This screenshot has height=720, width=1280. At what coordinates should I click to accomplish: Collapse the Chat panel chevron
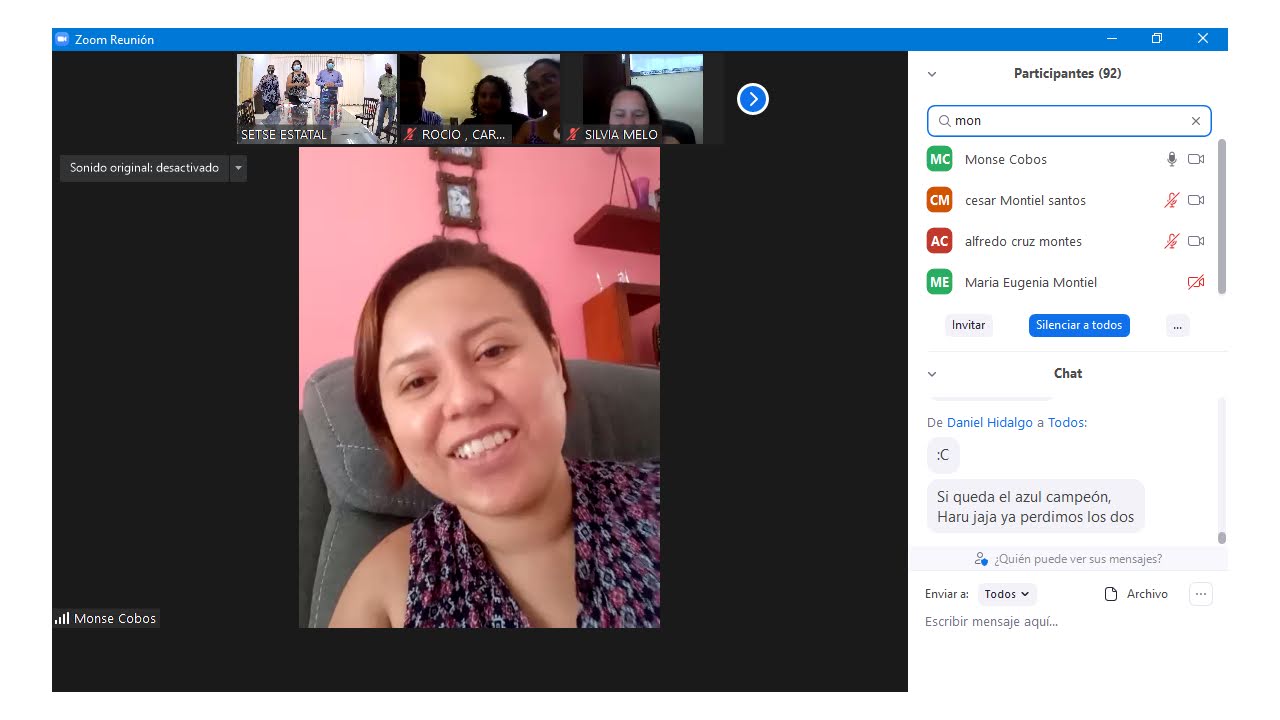pyautogui.click(x=932, y=374)
